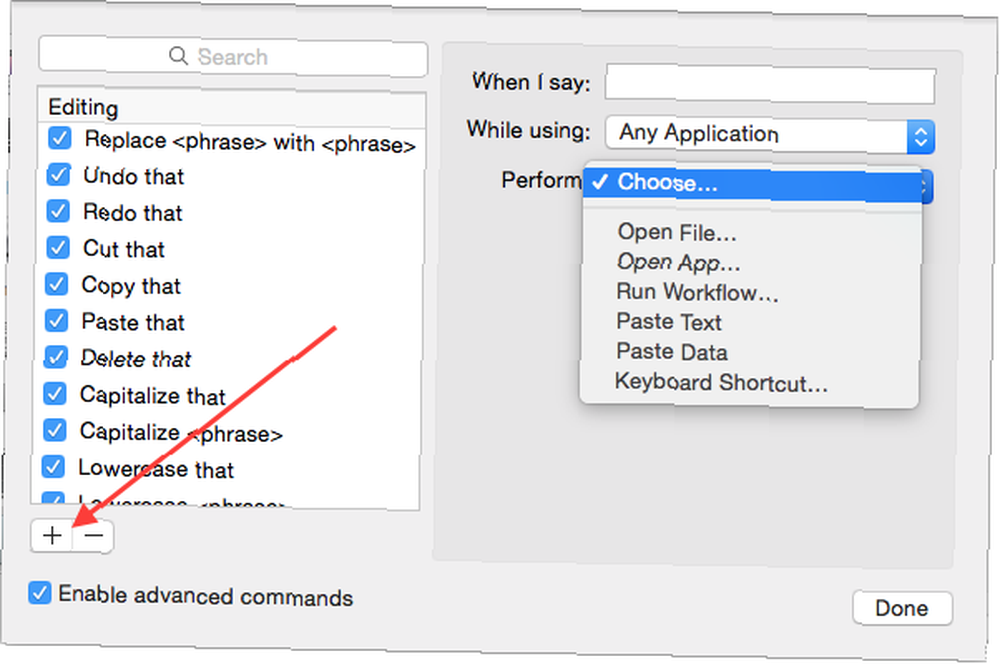Uncheck Replace phrase with phrase command
1000x664 pixels.
(x=60, y=138)
